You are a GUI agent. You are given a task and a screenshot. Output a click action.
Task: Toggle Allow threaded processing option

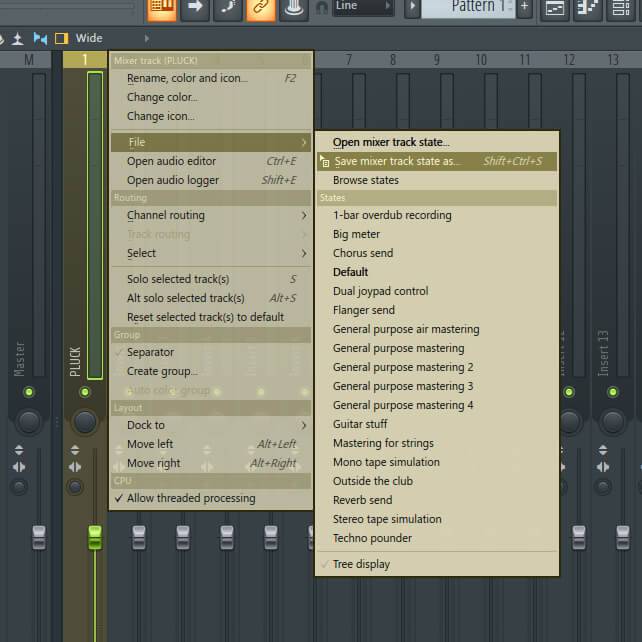tap(190, 498)
